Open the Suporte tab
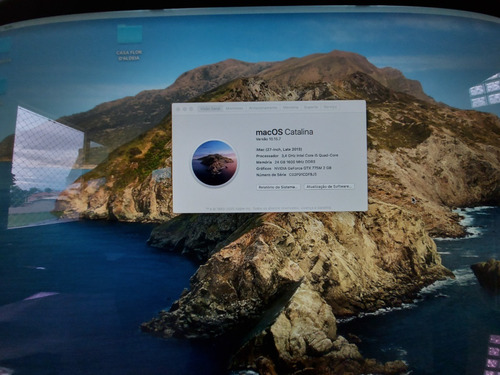 311,107
